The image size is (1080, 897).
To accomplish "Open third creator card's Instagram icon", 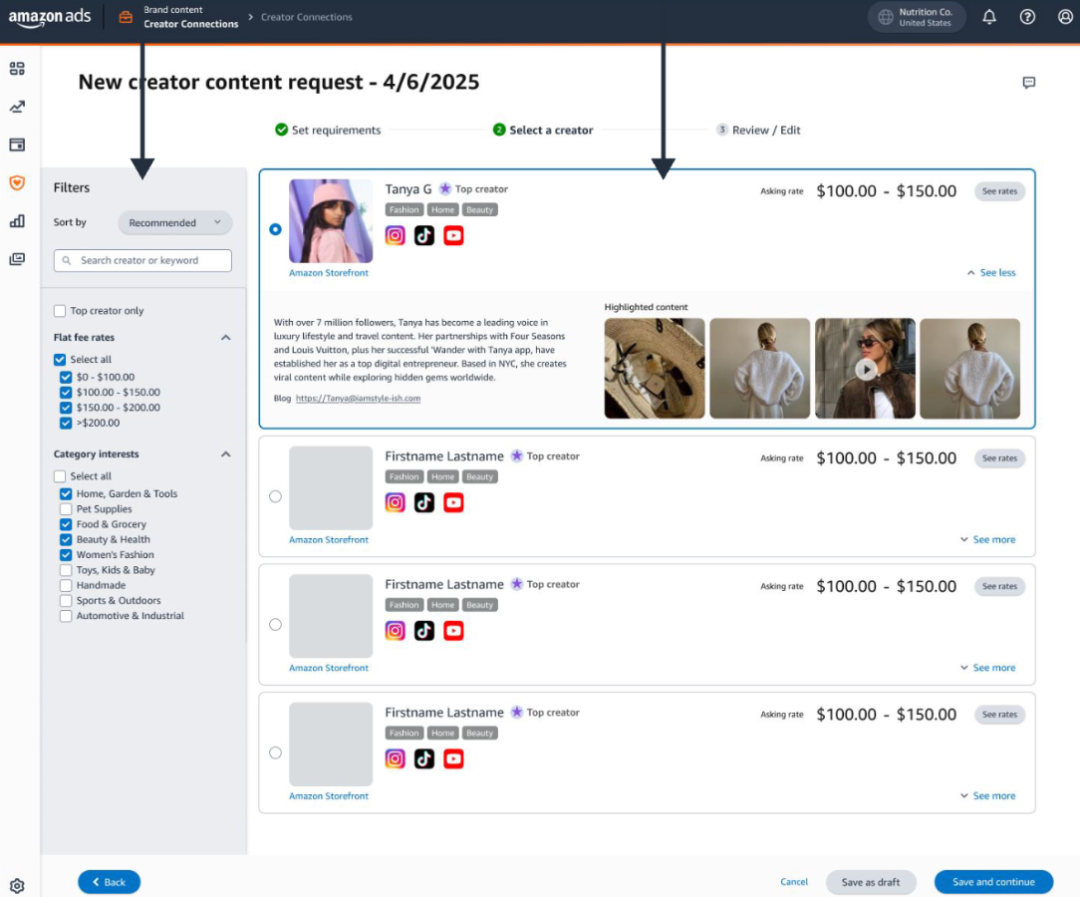I will tap(395, 631).
